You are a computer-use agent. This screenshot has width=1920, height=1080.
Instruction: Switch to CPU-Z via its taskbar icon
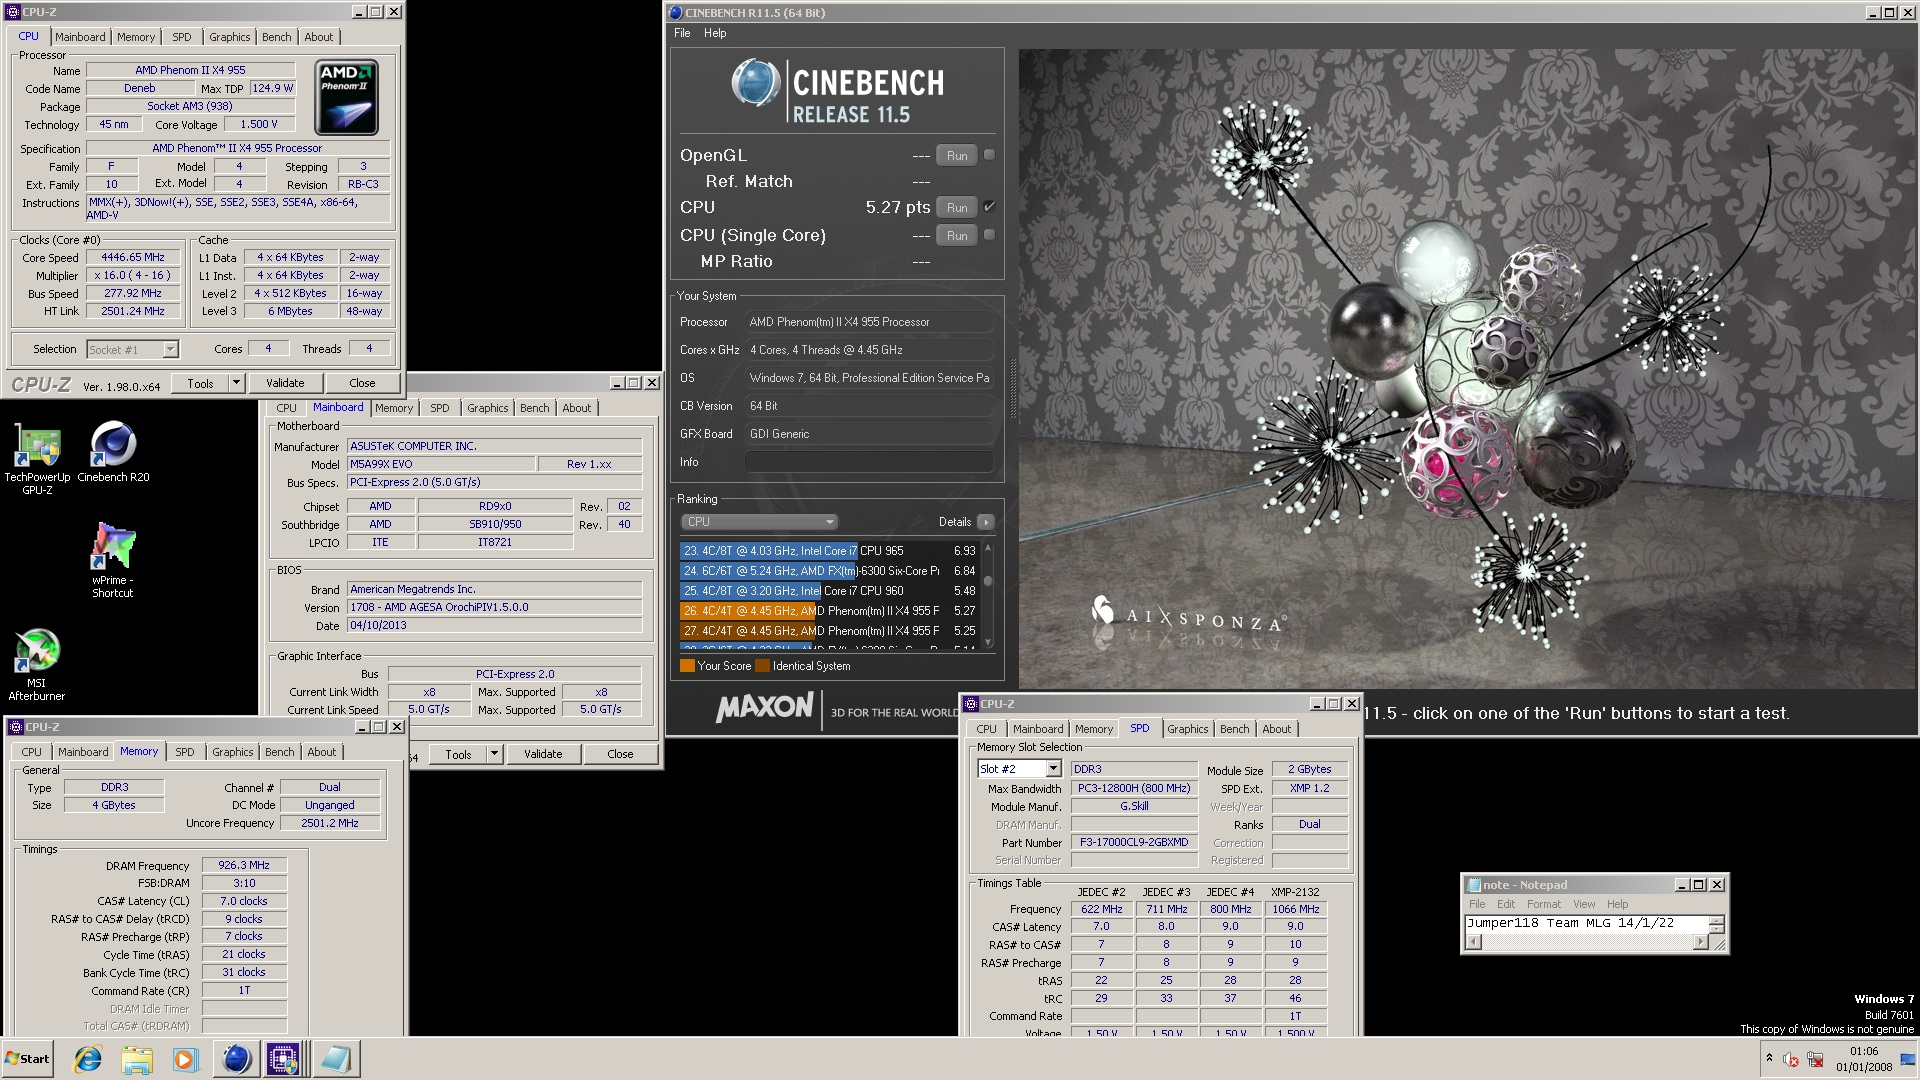point(283,1059)
